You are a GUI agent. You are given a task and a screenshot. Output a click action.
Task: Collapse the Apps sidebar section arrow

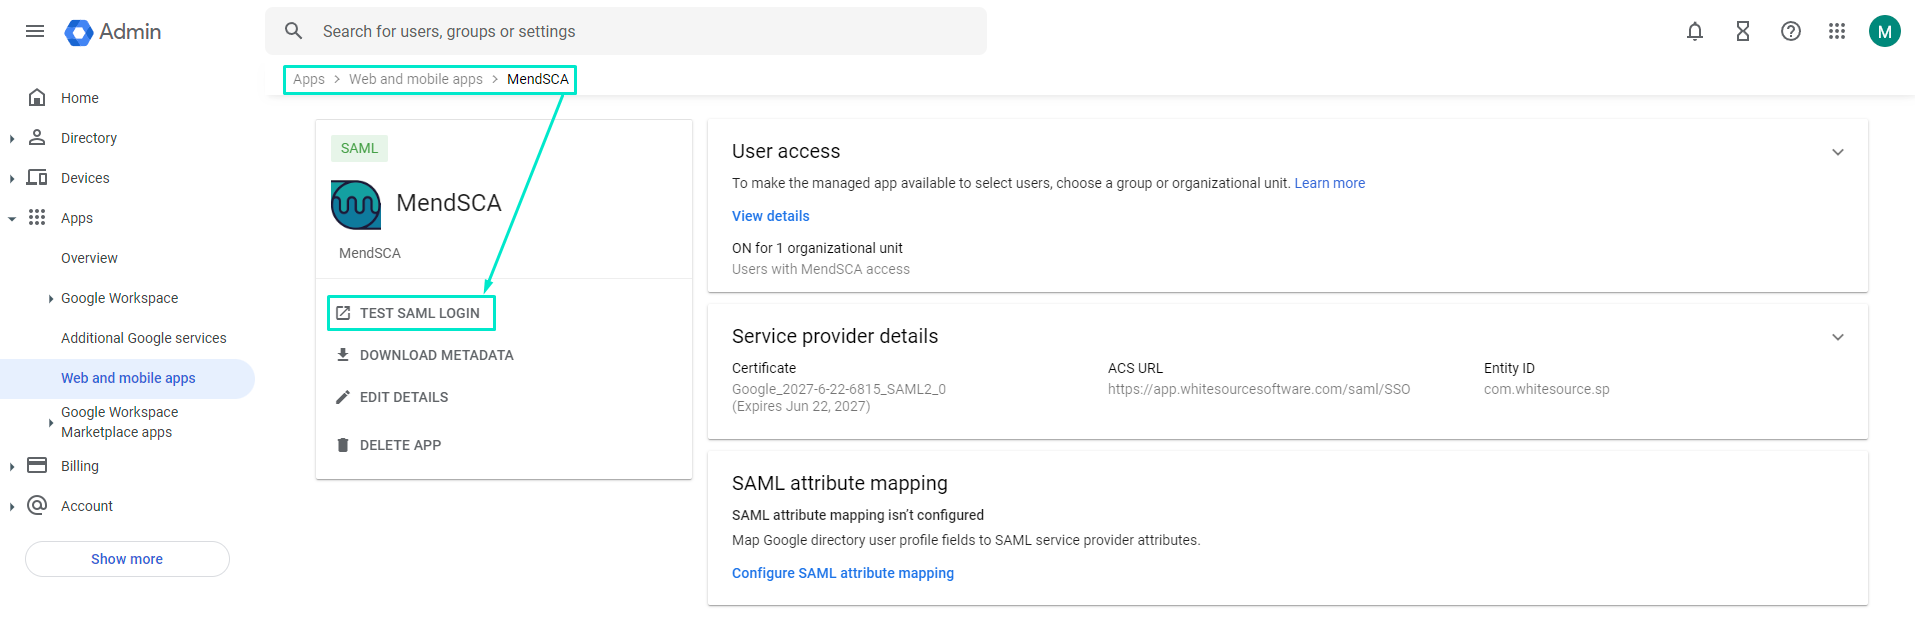click(12, 219)
